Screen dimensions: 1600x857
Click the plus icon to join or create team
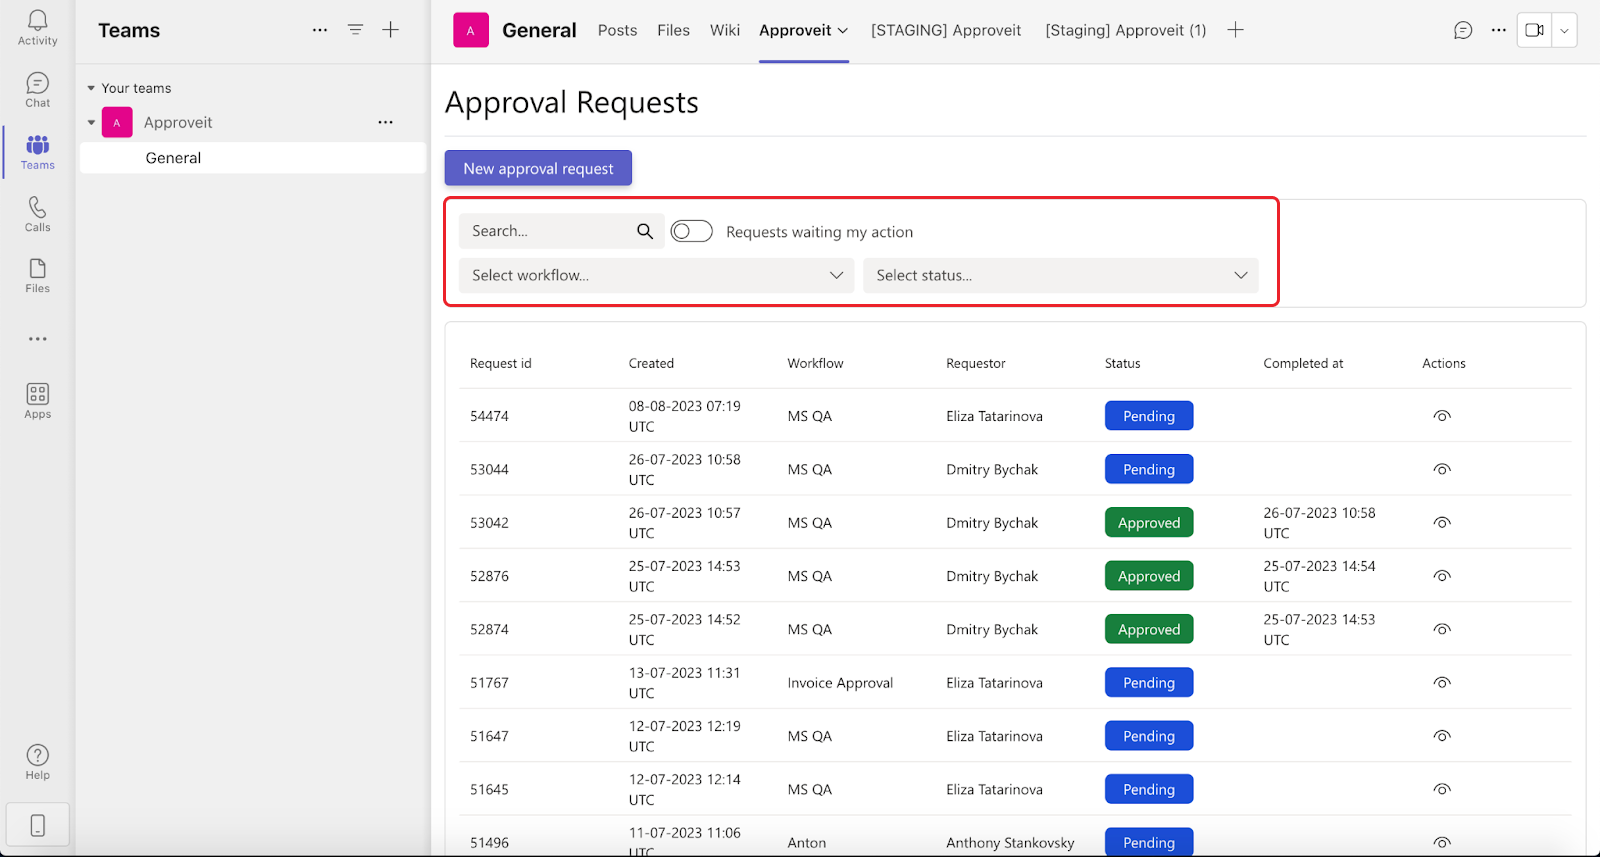tap(391, 30)
